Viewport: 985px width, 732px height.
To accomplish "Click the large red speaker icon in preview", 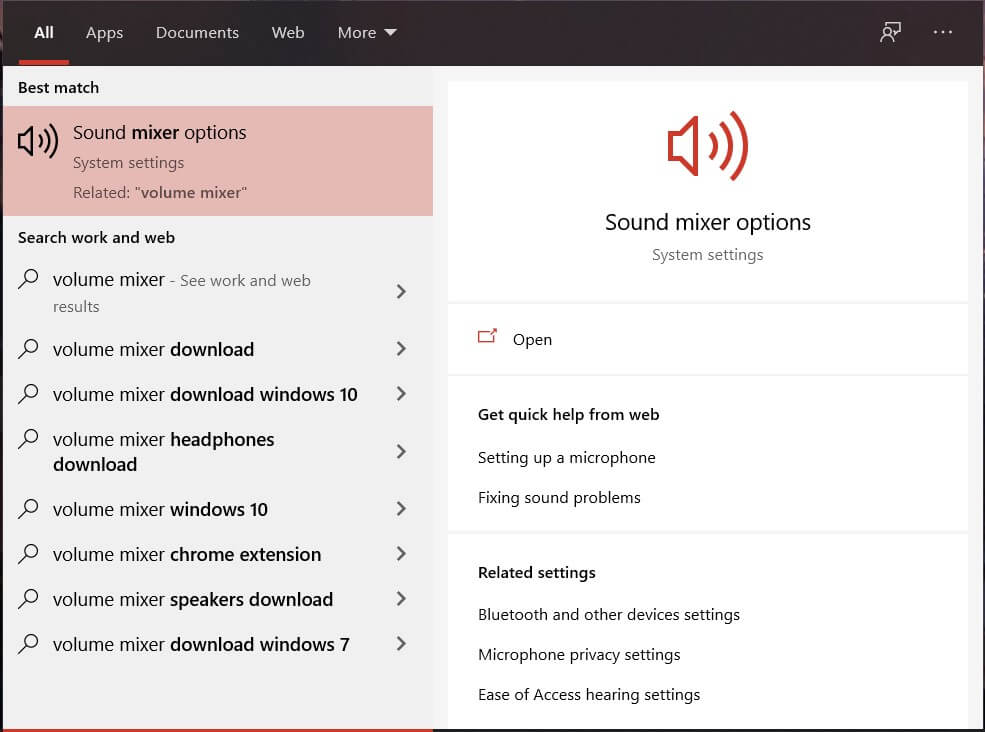I will (x=707, y=146).
